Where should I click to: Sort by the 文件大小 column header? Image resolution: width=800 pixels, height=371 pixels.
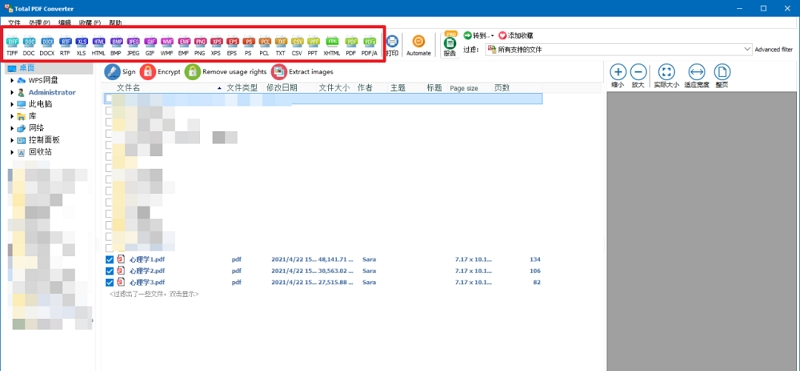335,88
